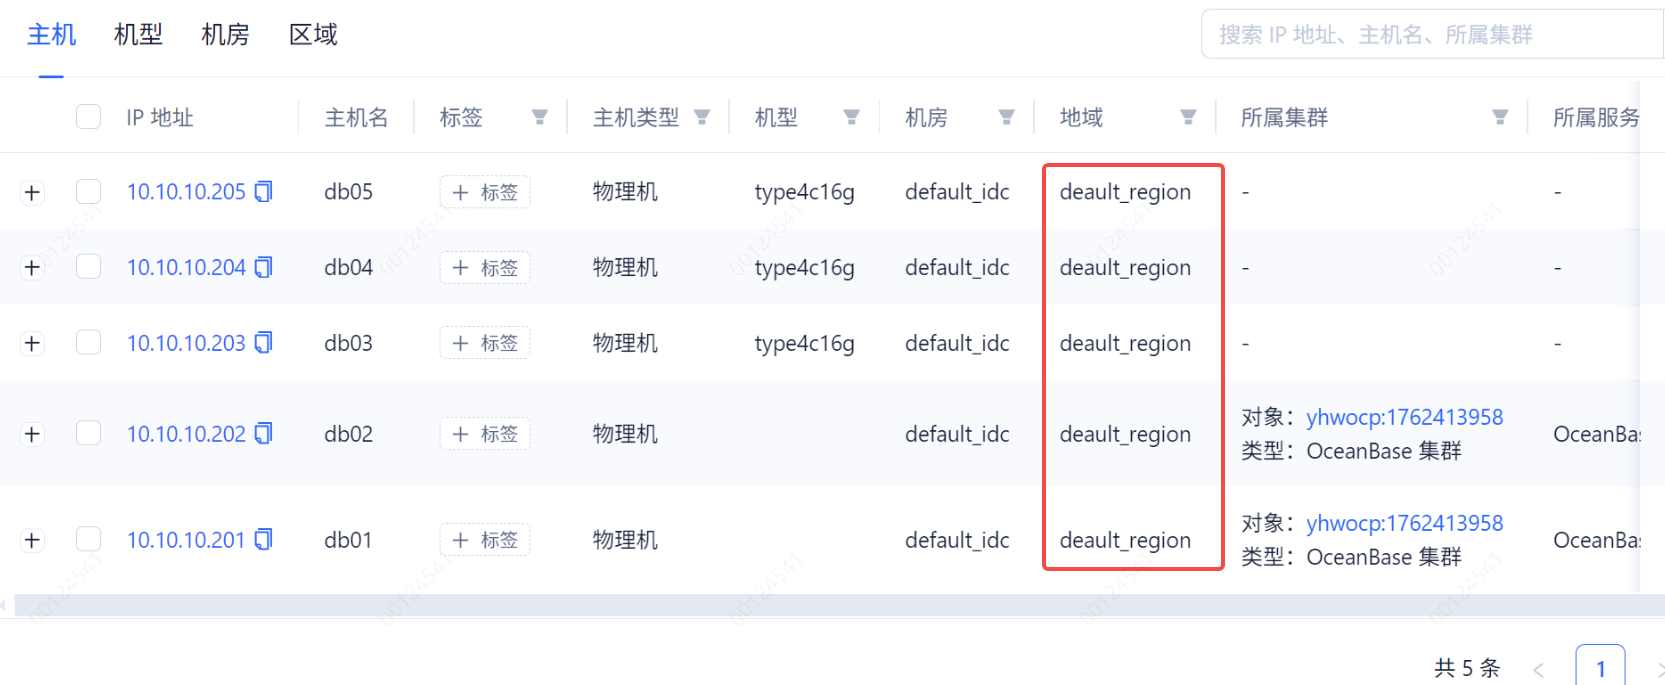
Task: Focus the search box for IP 地址、主机名
Action: point(1430,35)
